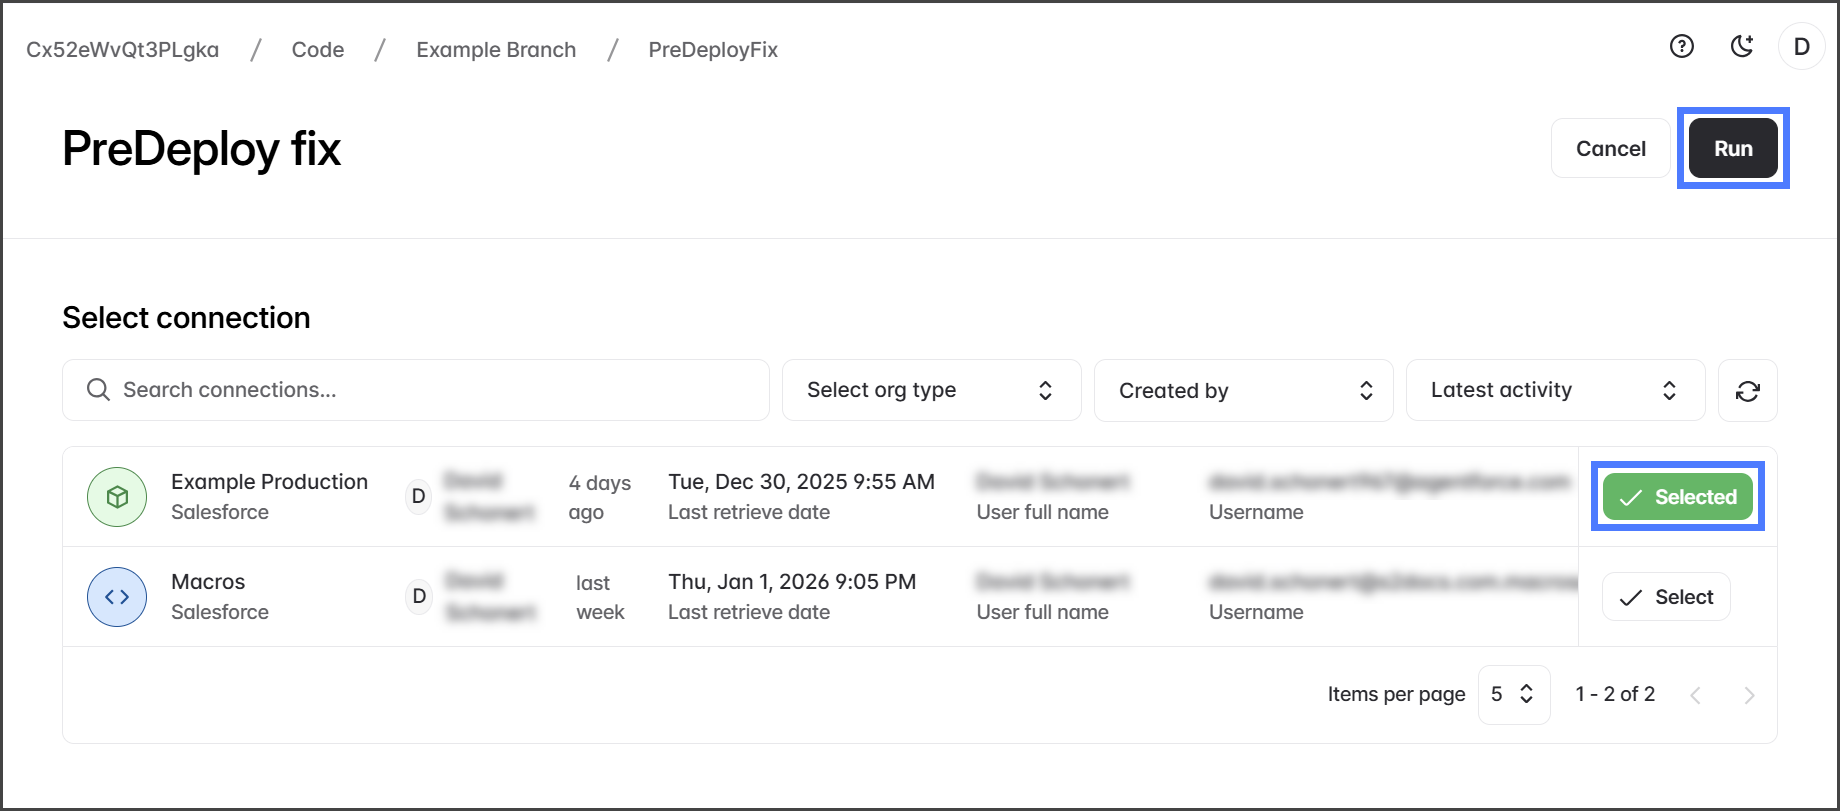Navigate to Code breadcrumb
The width and height of the screenshot is (1840, 811).
tap(318, 50)
